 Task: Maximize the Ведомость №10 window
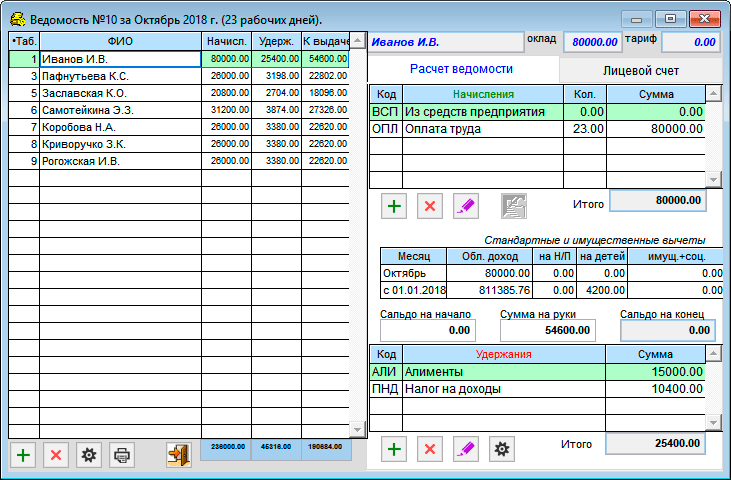[670, 19]
